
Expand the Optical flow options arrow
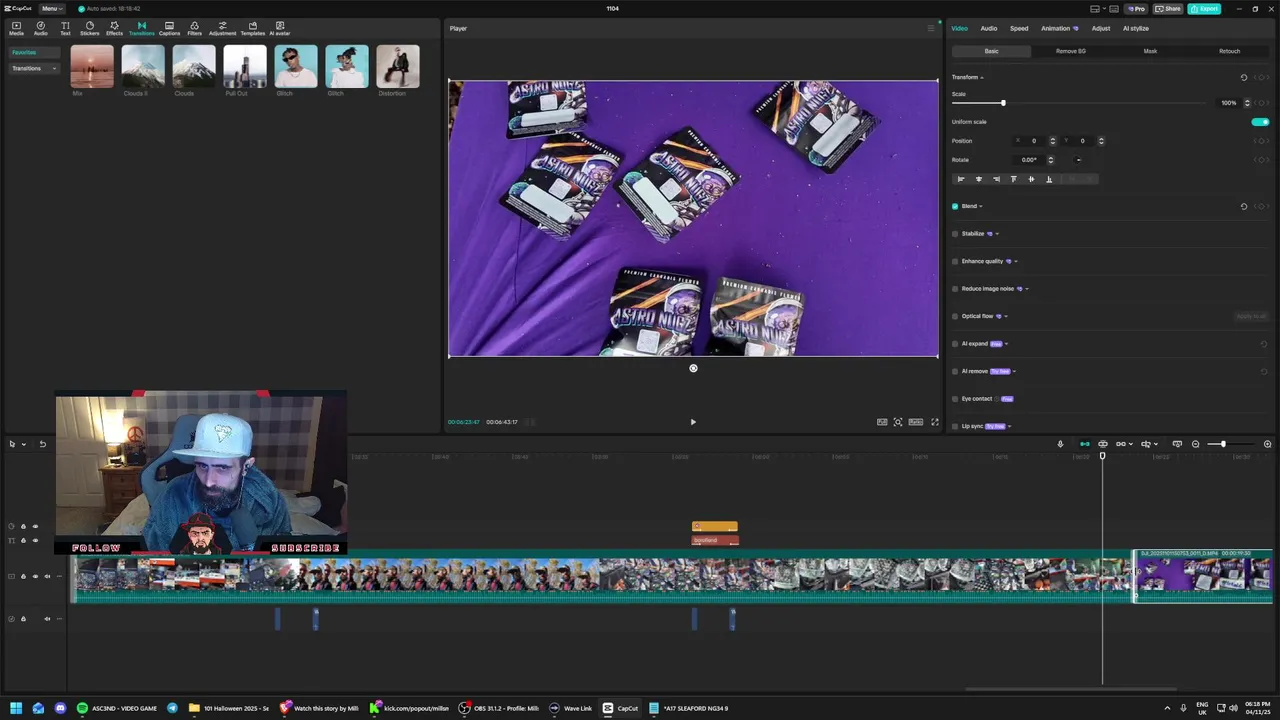tap(1006, 316)
